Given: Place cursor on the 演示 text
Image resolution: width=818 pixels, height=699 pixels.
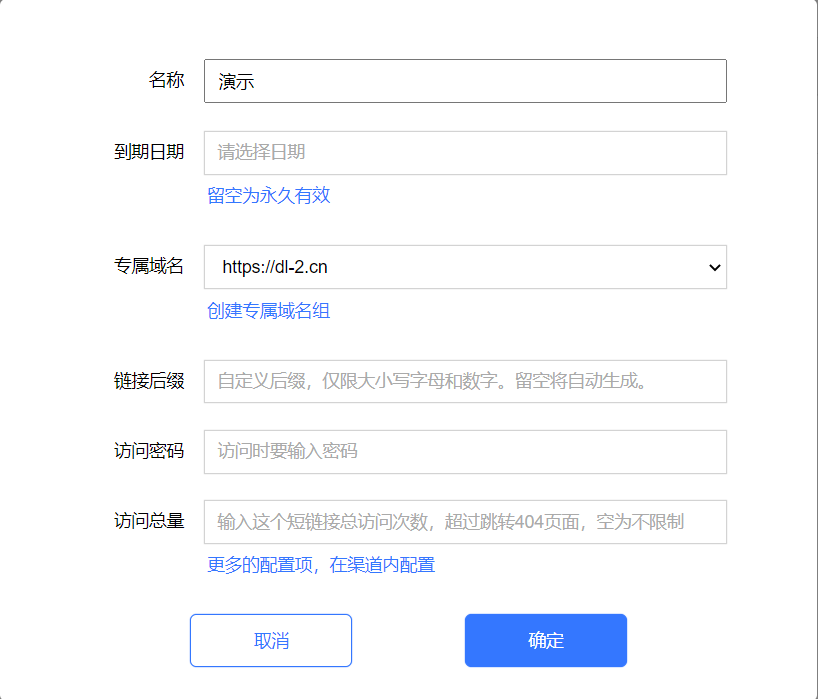Looking at the screenshot, I should tap(236, 82).
